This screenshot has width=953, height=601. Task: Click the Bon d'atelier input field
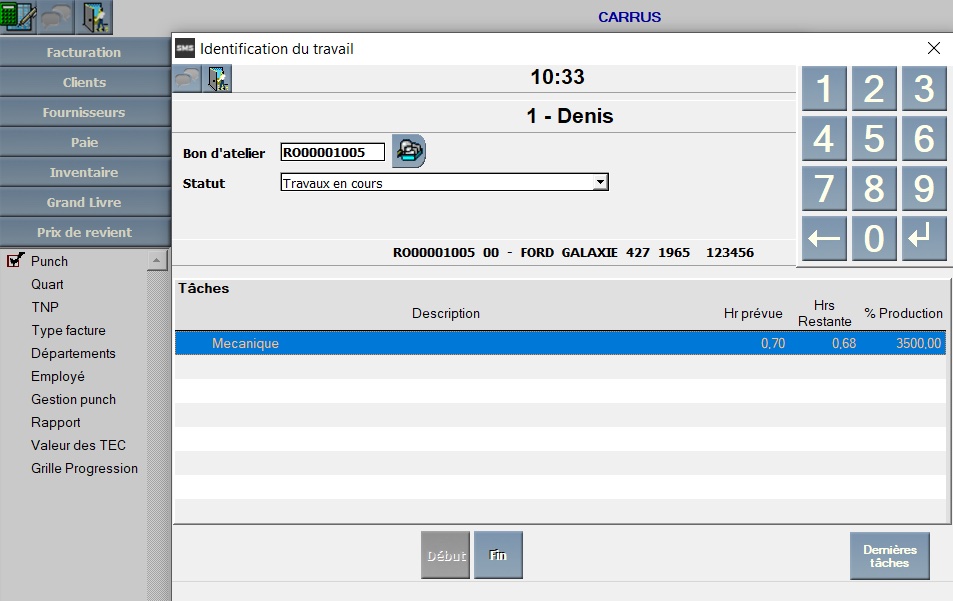coord(332,152)
